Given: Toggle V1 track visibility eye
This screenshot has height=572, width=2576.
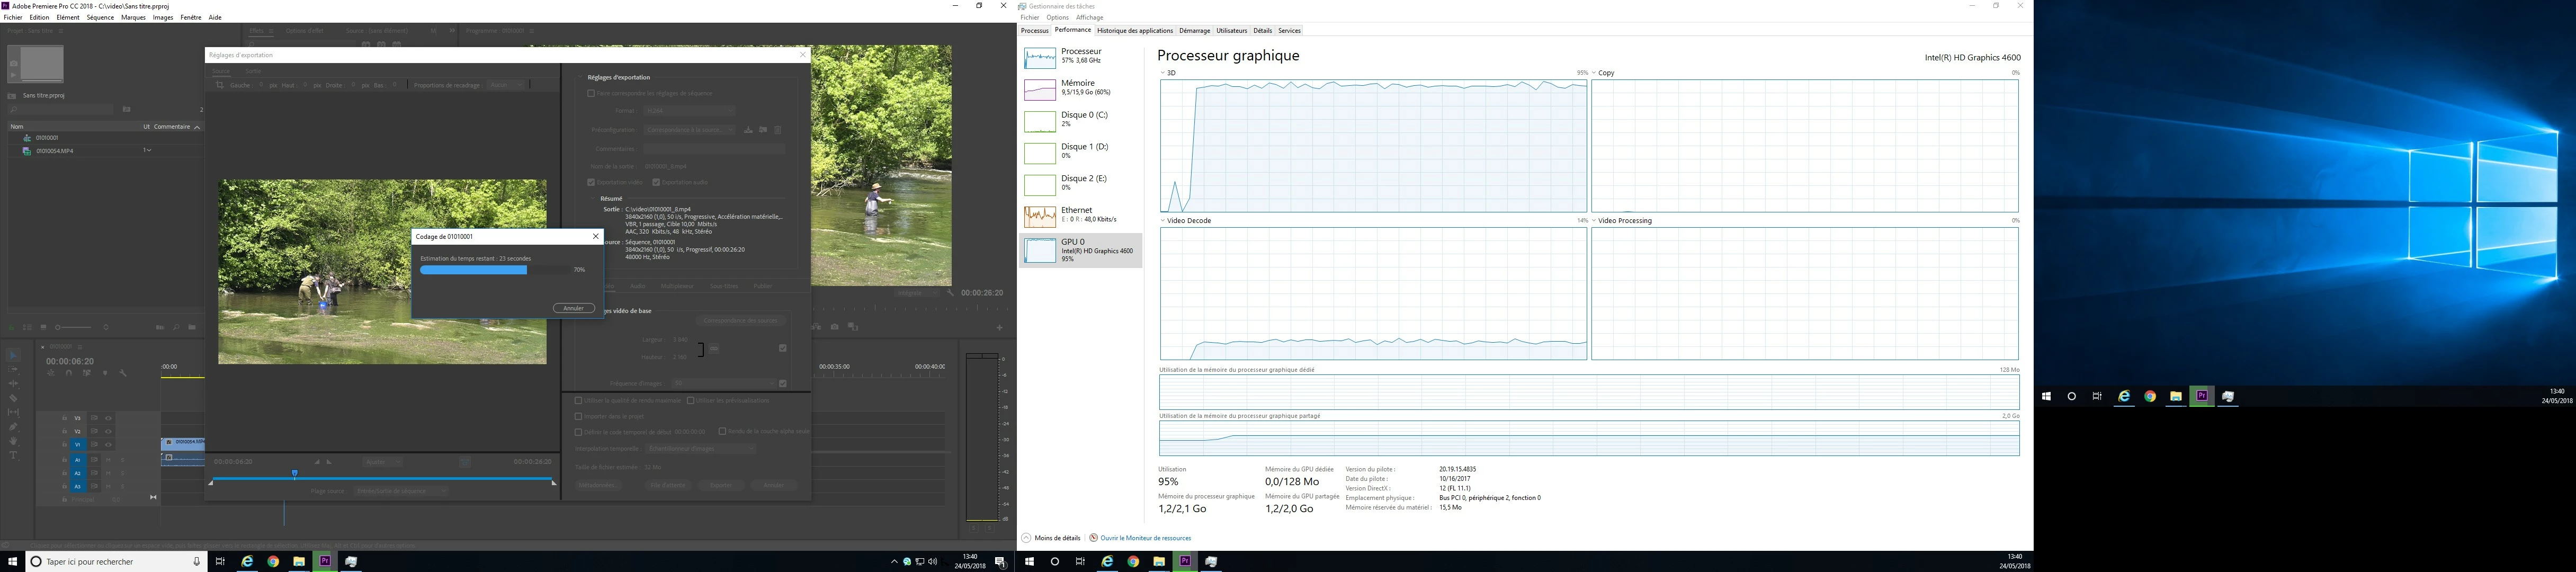Looking at the screenshot, I should 108,445.
